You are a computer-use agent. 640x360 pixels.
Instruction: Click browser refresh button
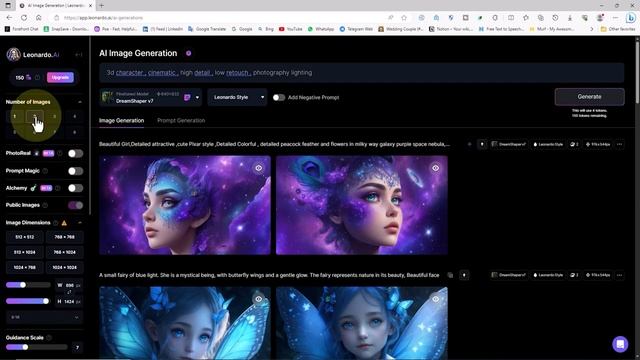pos(24,18)
